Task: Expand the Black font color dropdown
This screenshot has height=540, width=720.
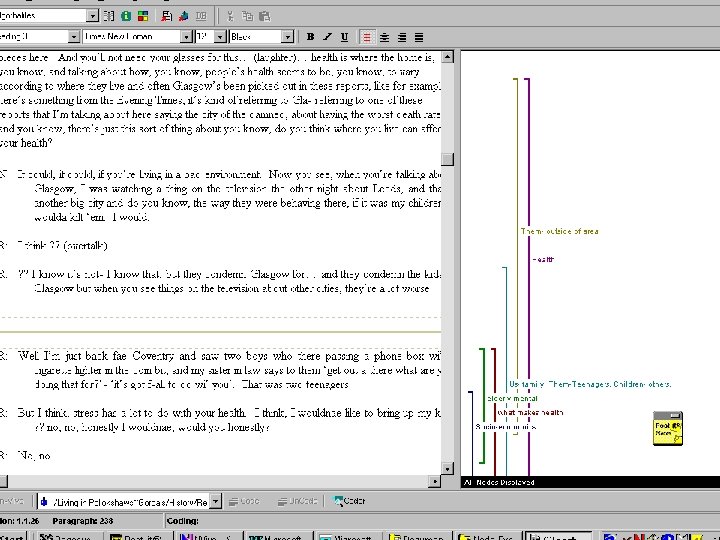Action: (x=287, y=37)
